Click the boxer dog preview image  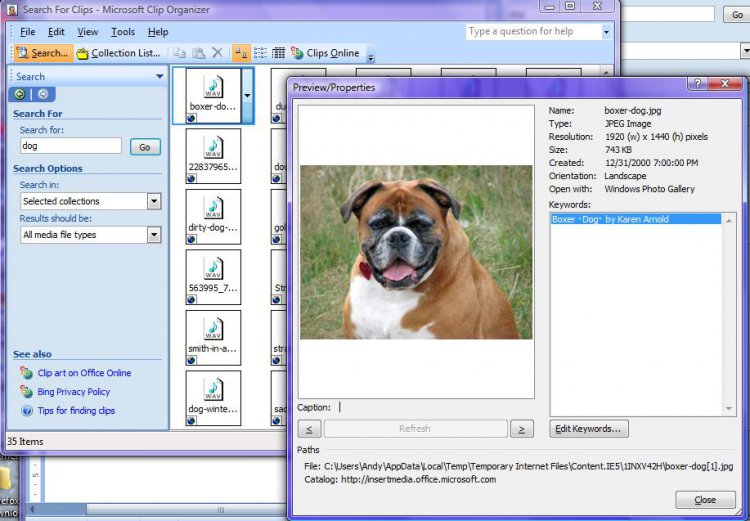[x=416, y=252]
